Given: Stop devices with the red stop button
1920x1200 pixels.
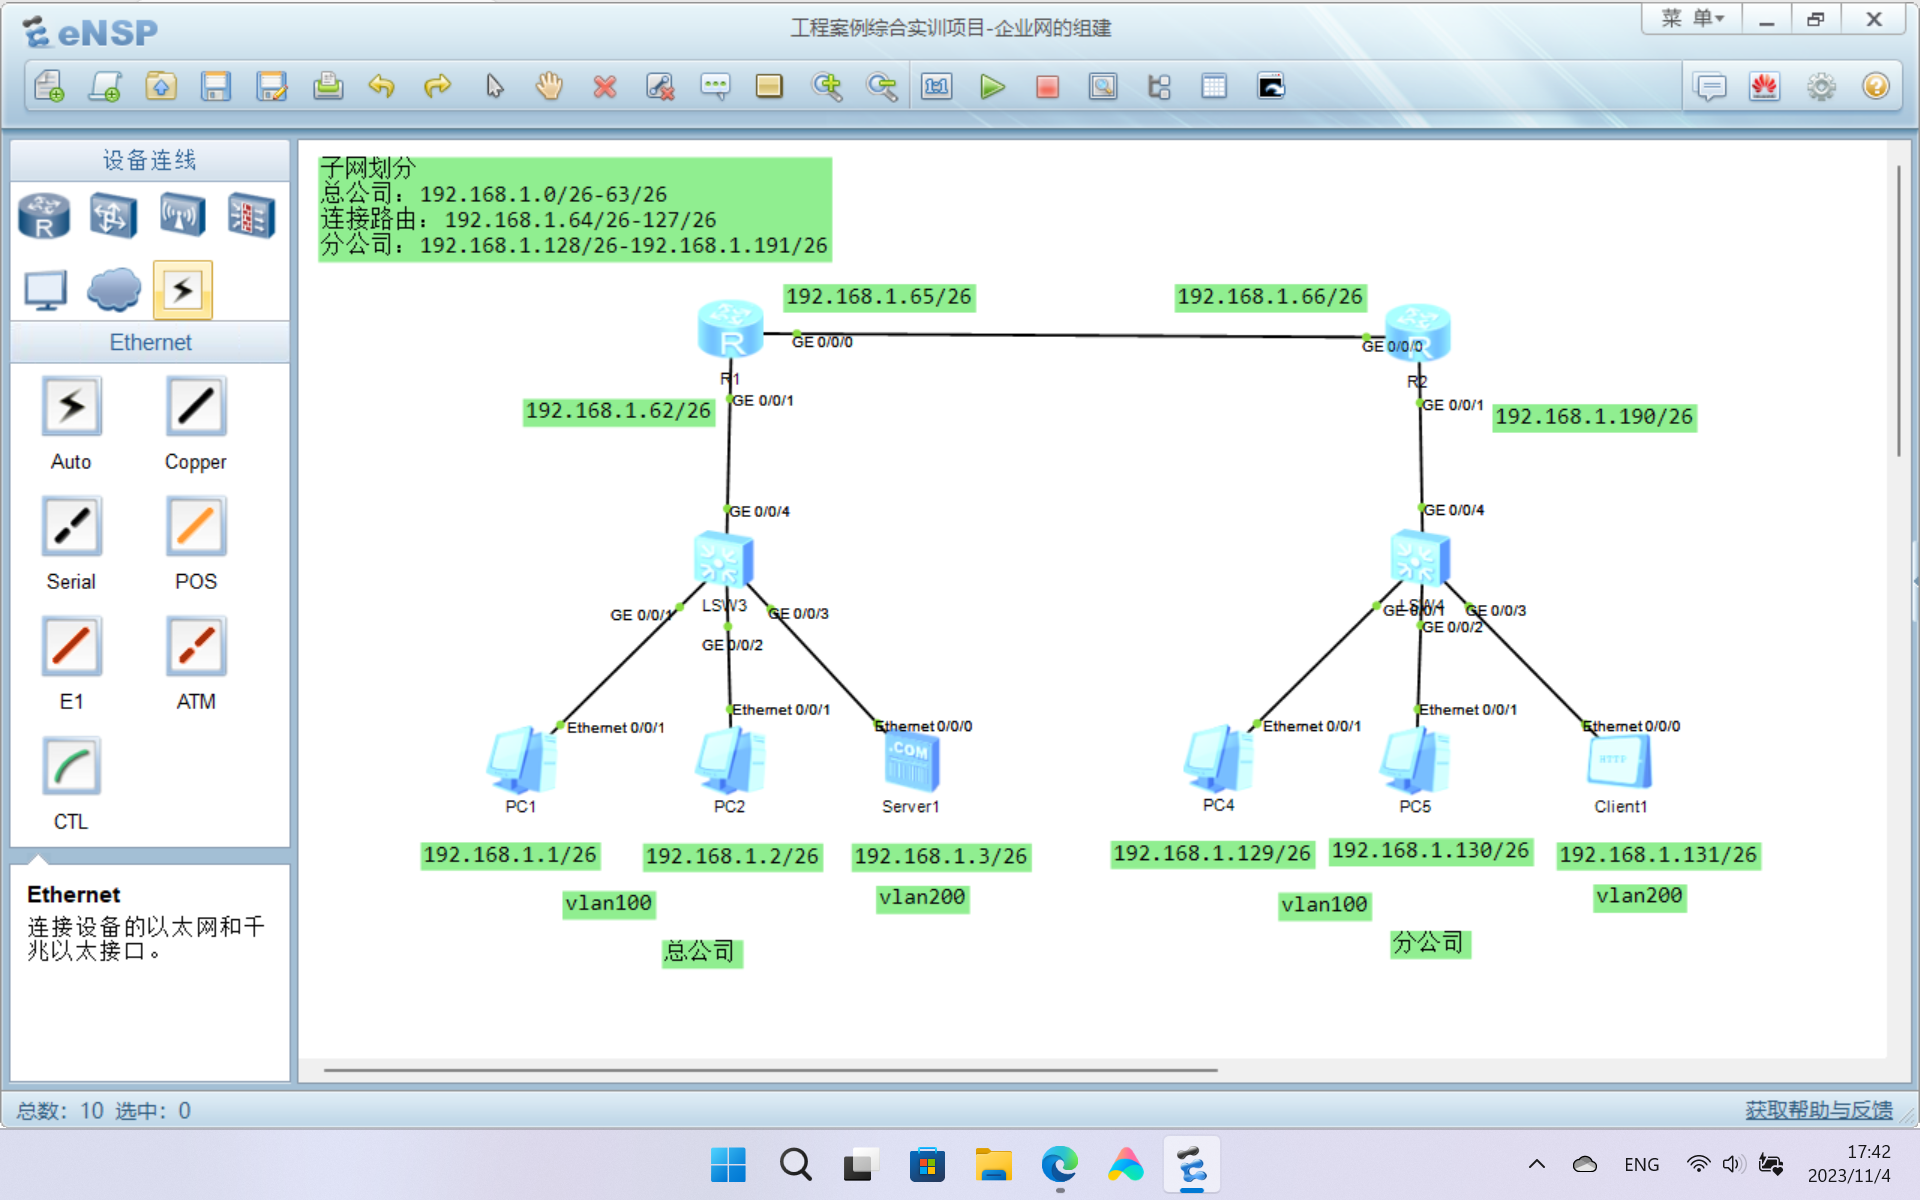Looking at the screenshot, I should tap(1047, 87).
